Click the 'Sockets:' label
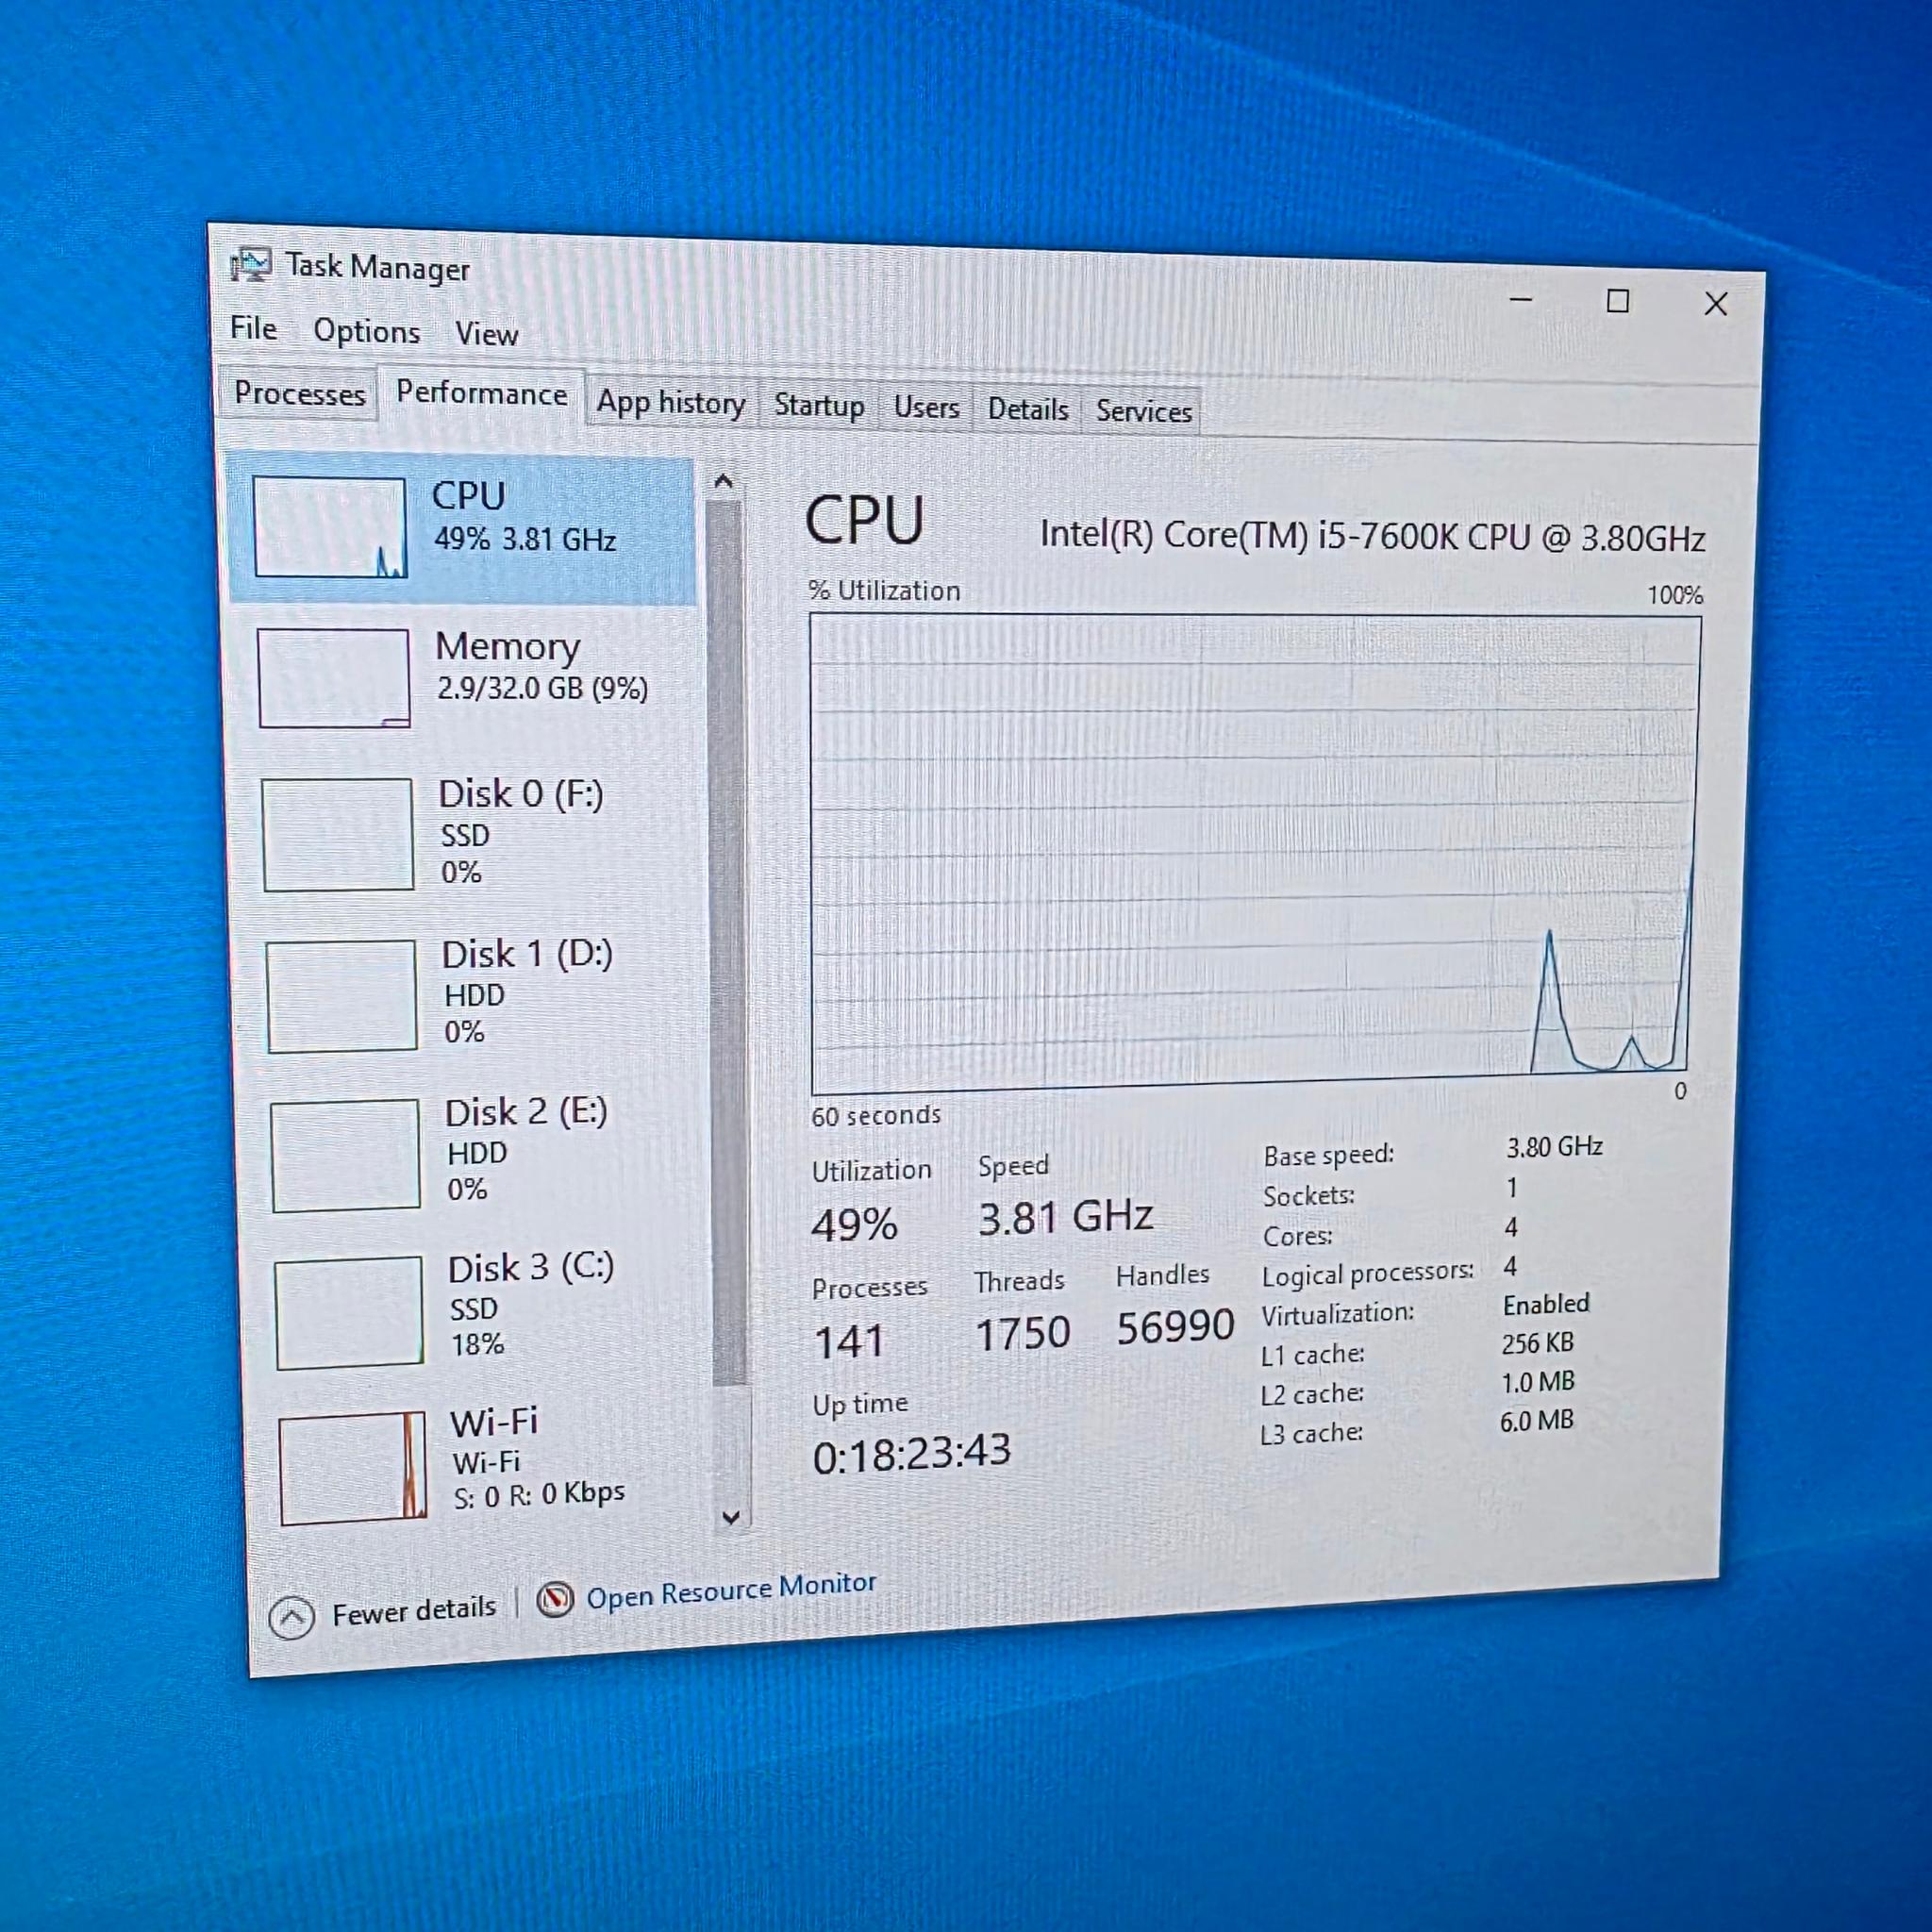 coord(1309,1195)
